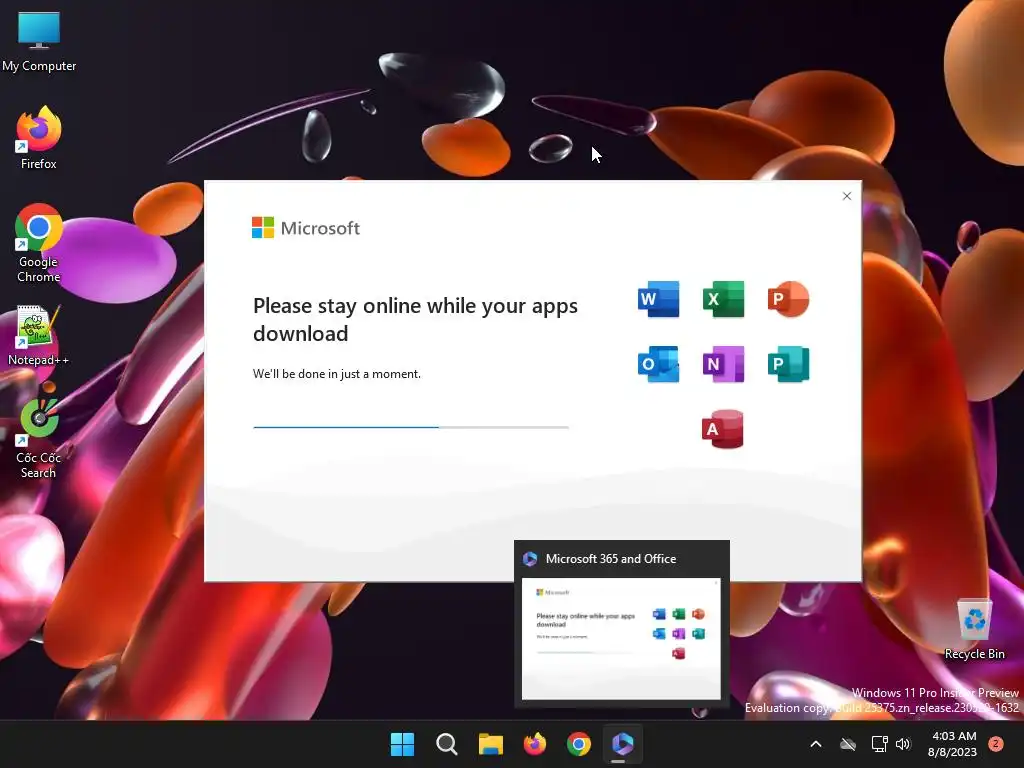Close the Office installer dialog
The image size is (1024, 768).
pyautogui.click(x=847, y=196)
